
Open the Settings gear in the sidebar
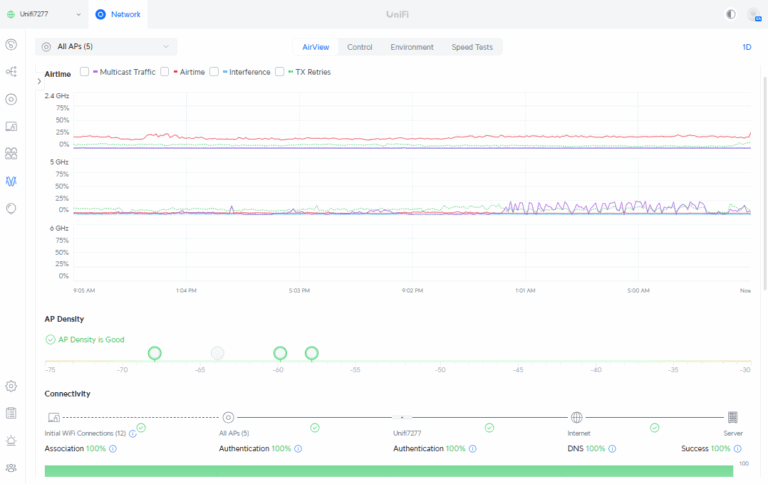coord(11,386)
